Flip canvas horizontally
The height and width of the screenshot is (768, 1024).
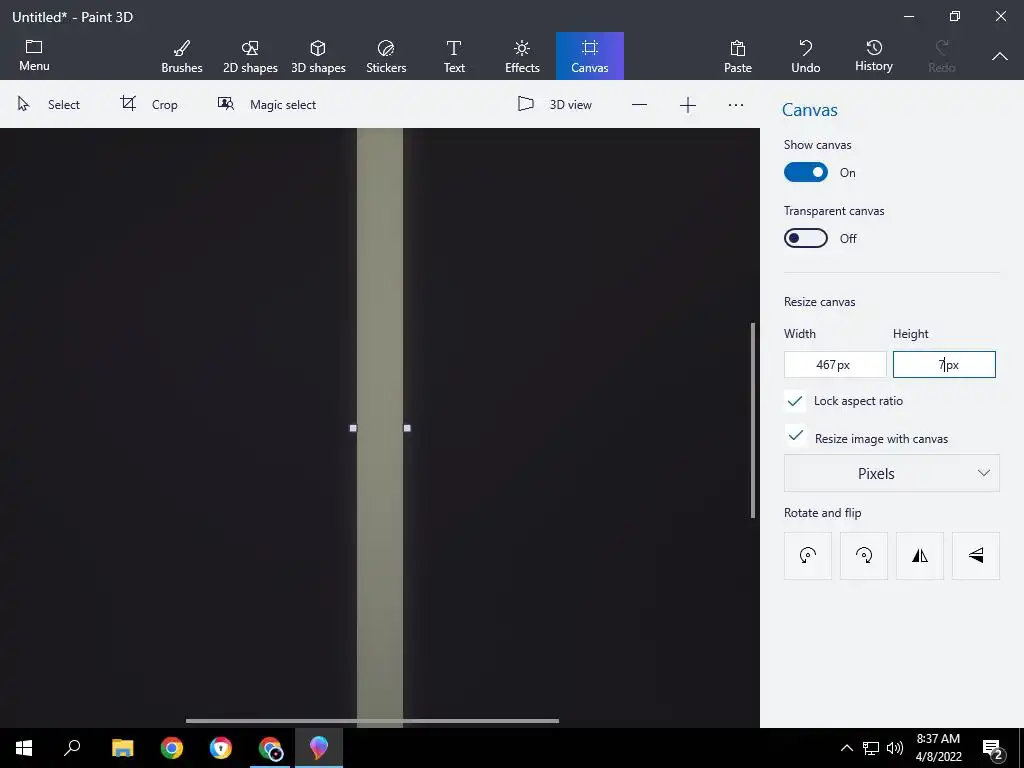920,556
